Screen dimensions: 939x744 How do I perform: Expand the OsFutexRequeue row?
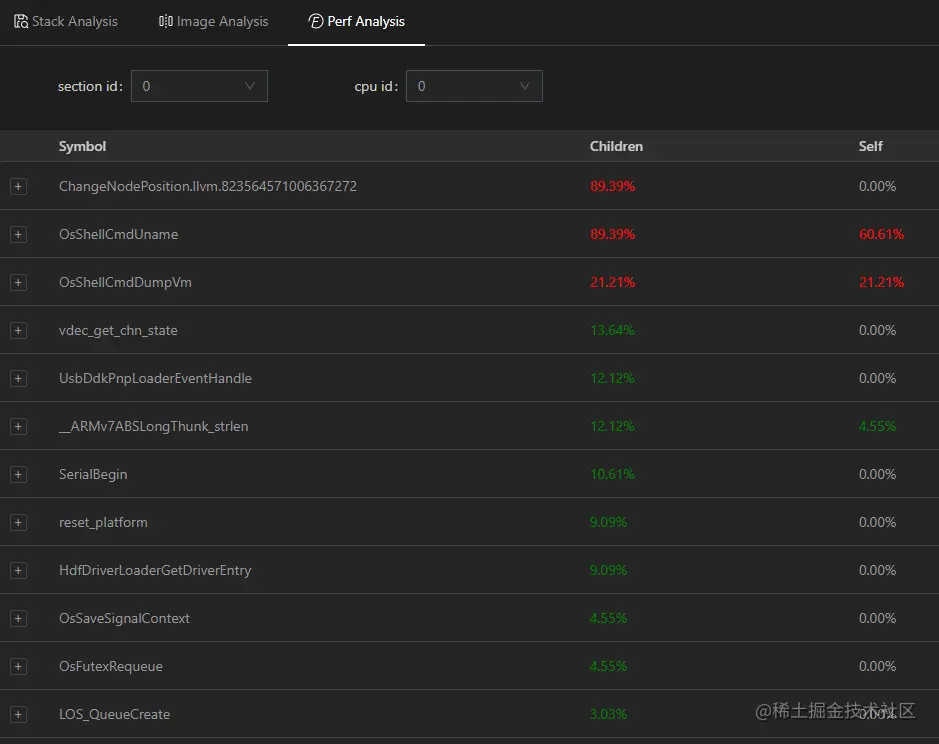click(x=19, y=666)
